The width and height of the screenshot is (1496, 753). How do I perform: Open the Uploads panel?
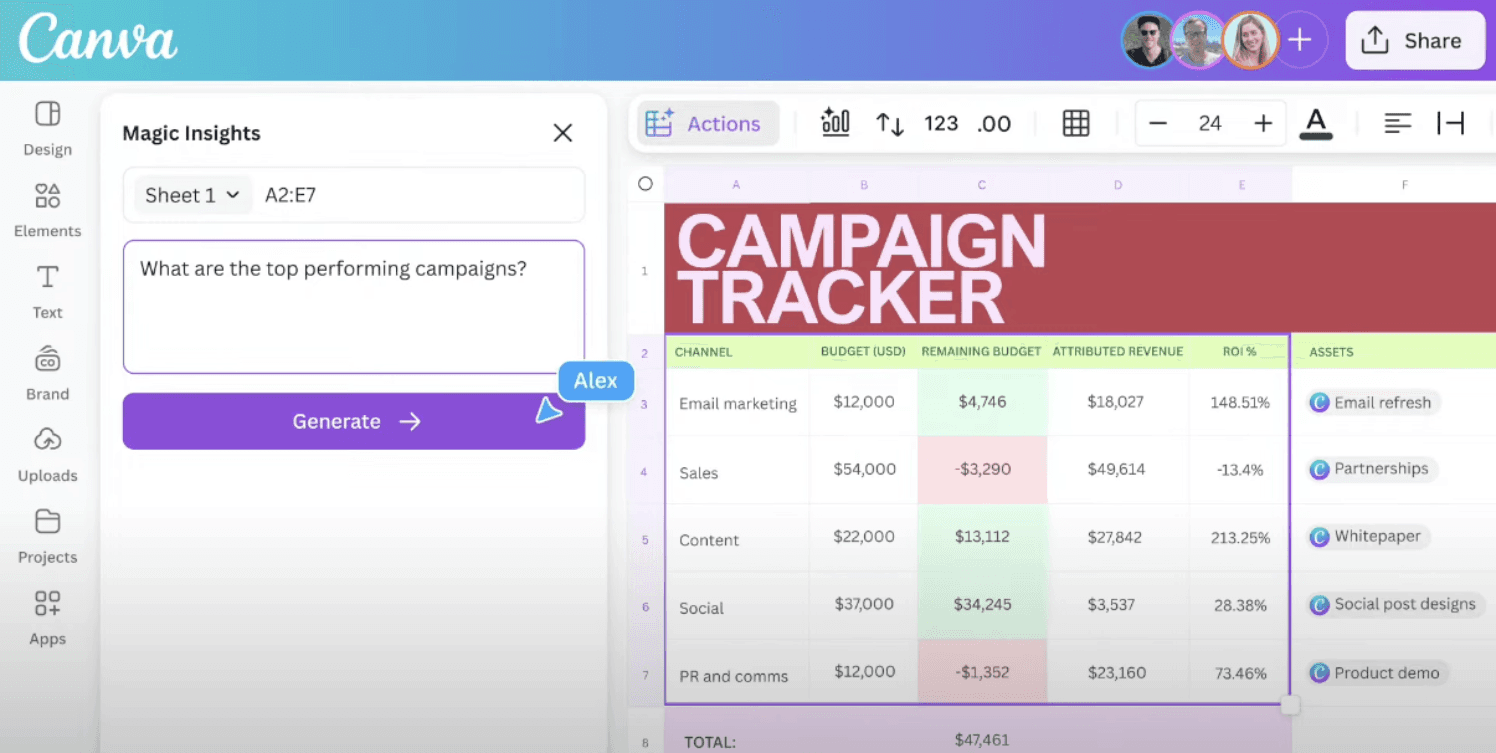pos(47,455)
